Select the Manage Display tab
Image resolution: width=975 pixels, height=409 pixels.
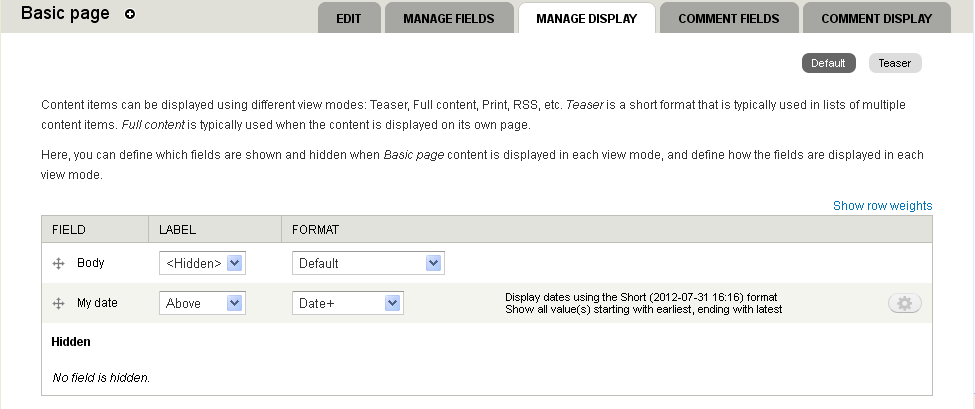586,18
